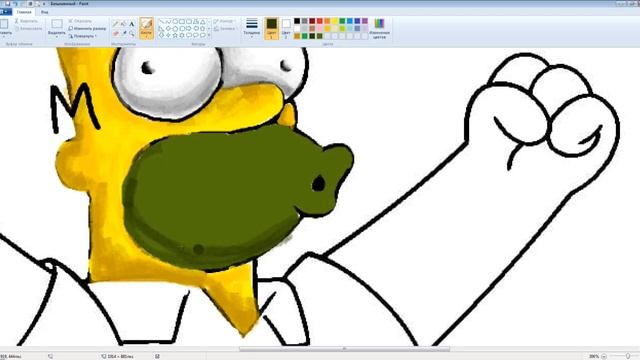Open the Select (Выделить) dropdown arrow

(57, 36)
